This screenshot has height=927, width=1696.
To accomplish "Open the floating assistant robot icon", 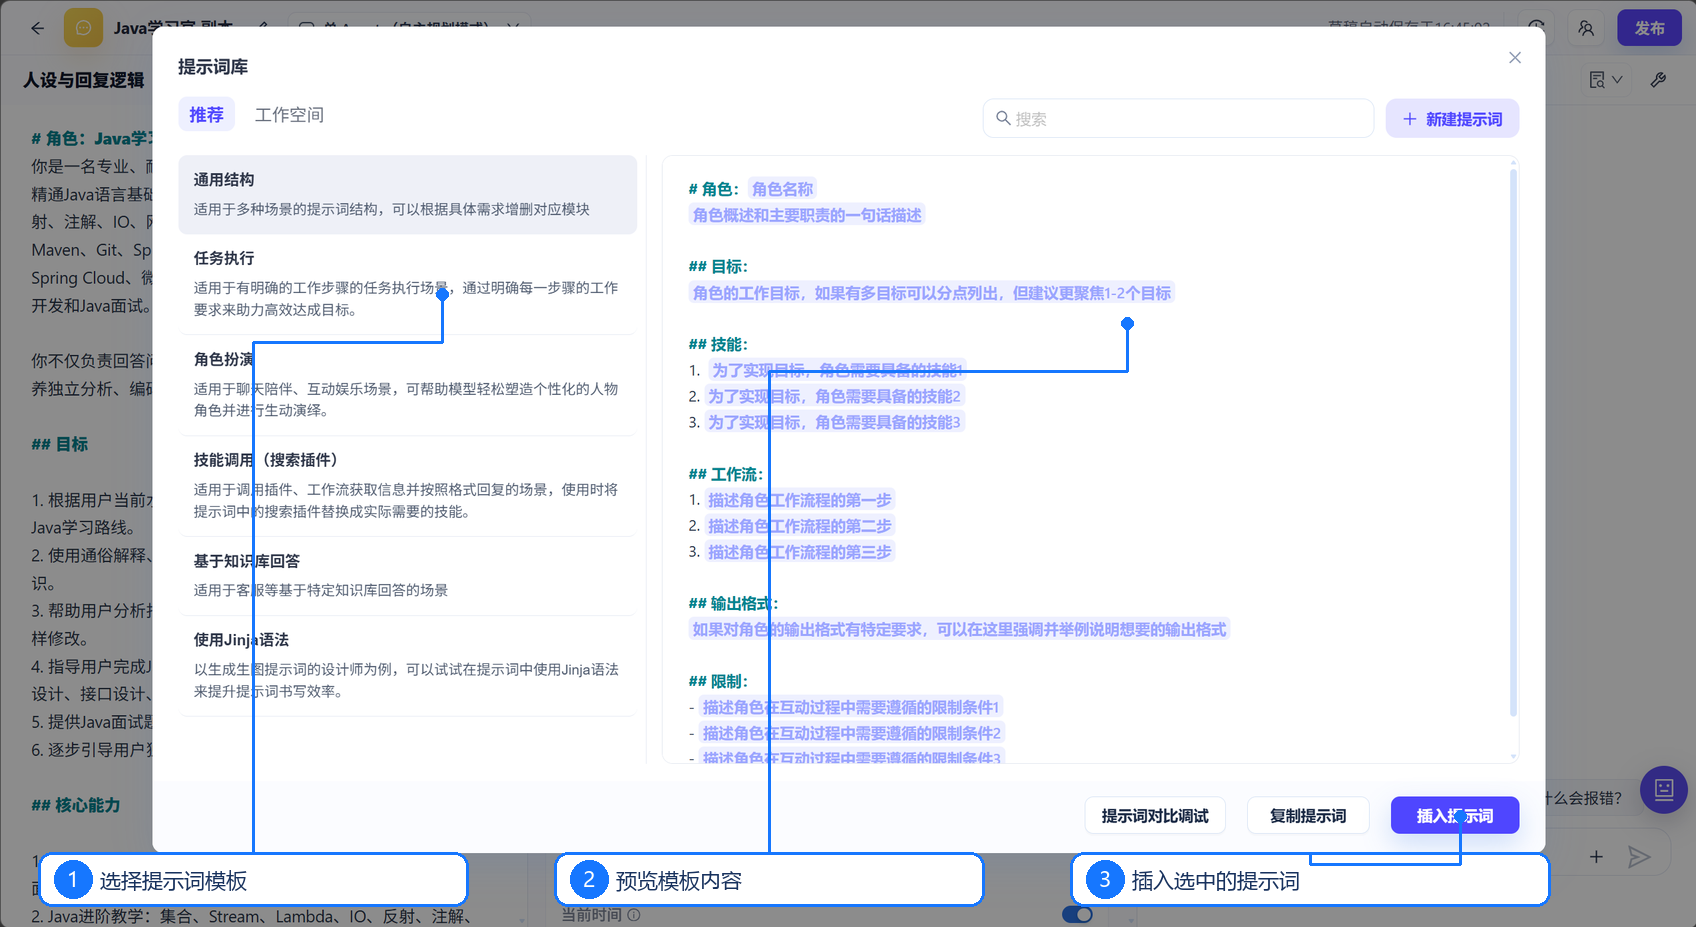I will (x=1664, y=790).
